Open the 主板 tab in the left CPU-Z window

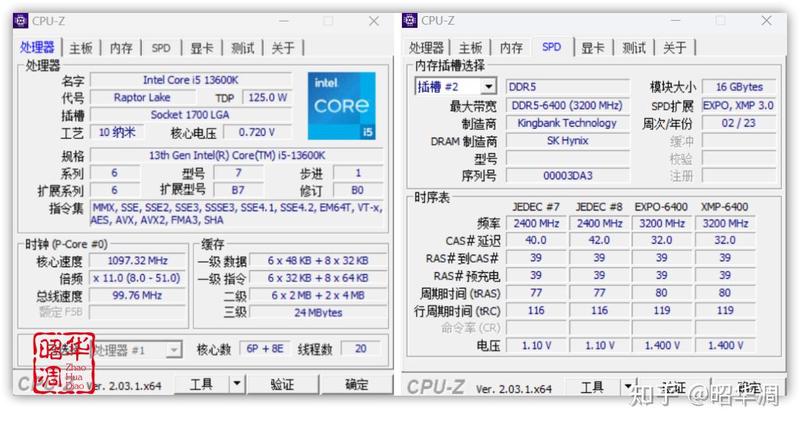[x=81, y=48]
